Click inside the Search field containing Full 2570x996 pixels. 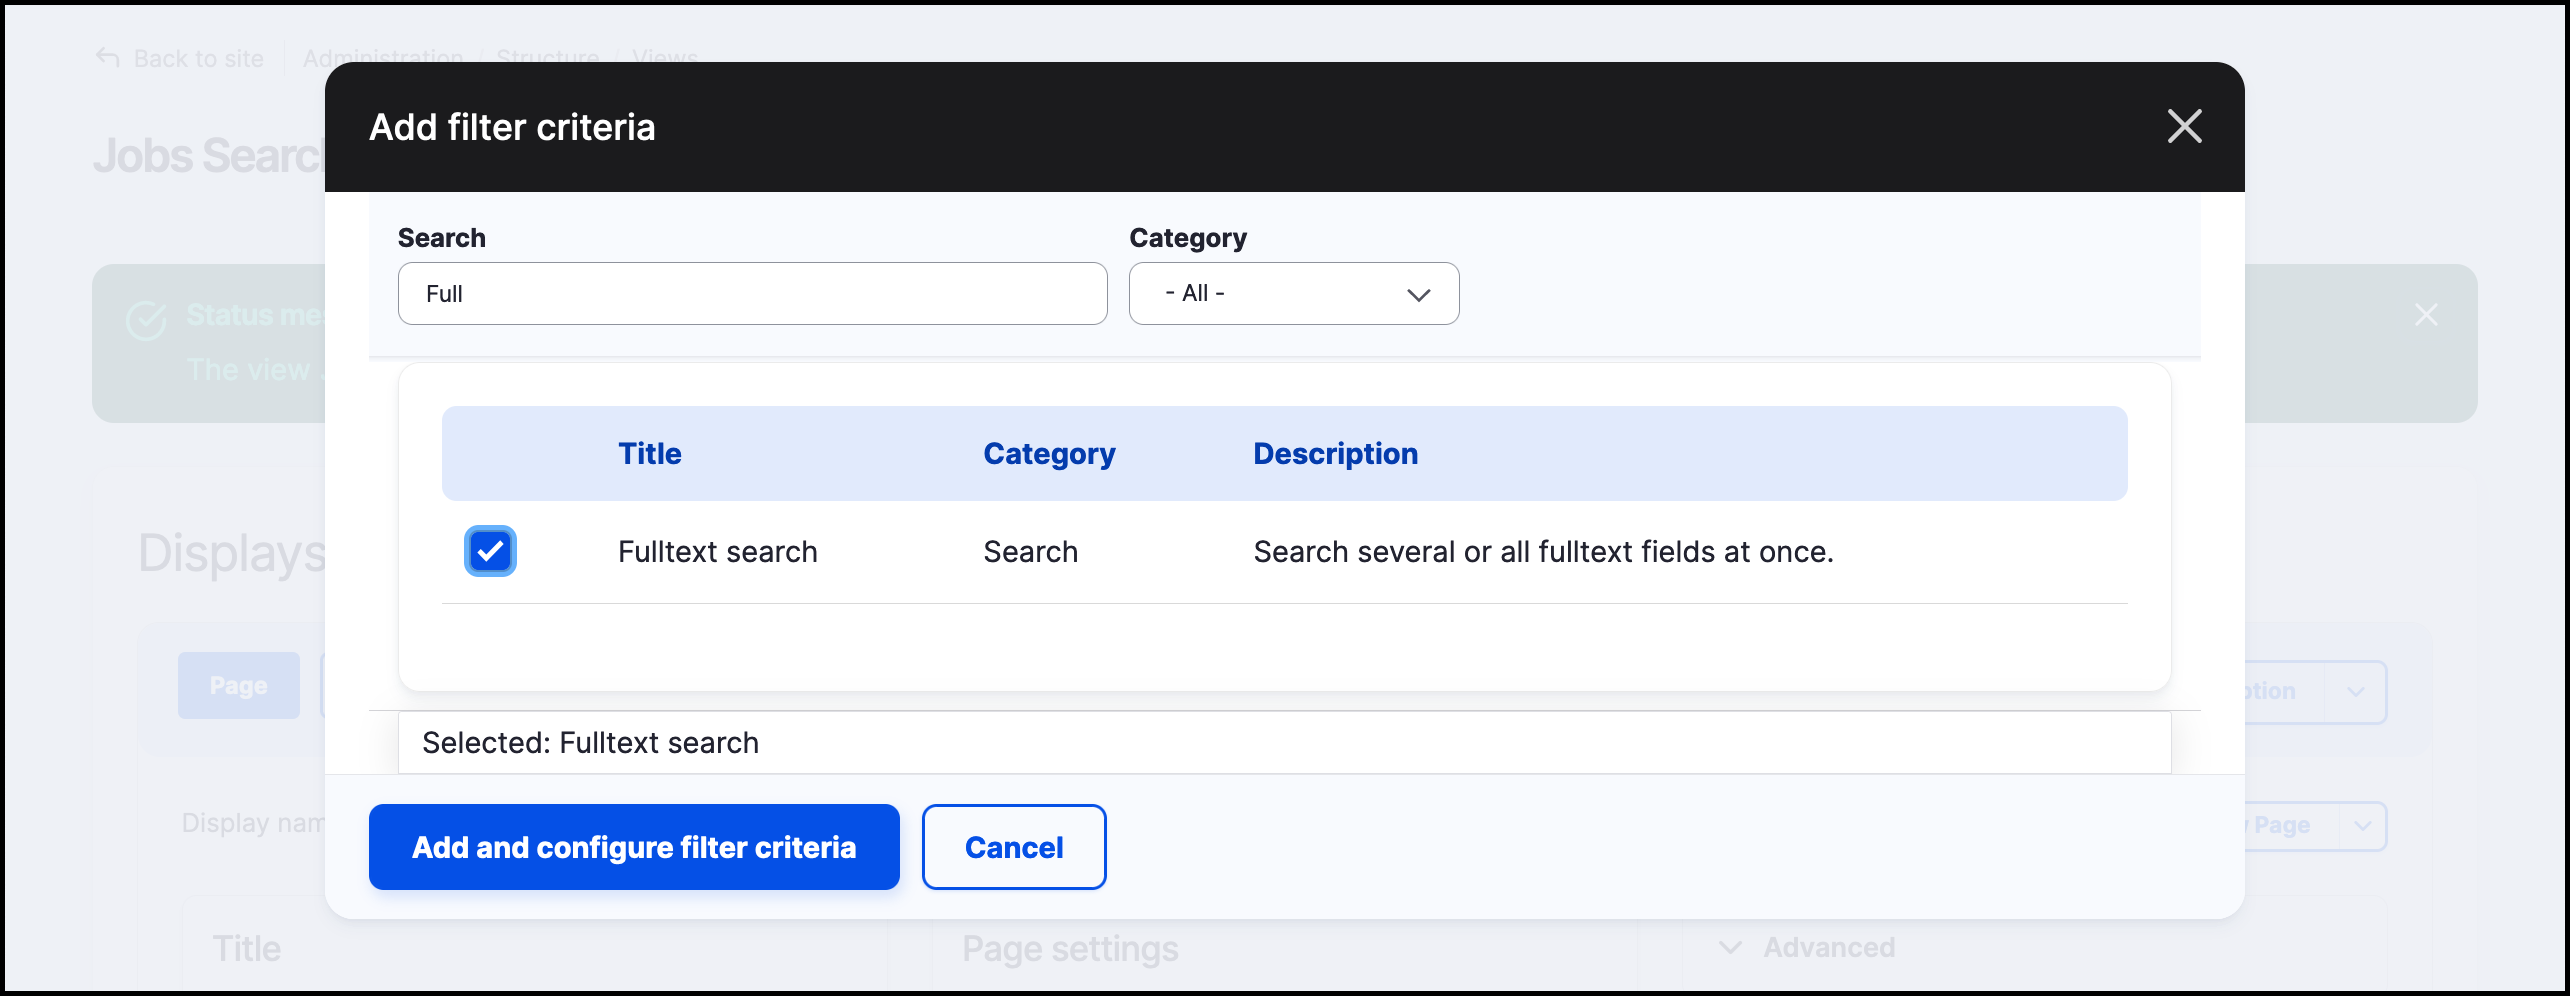(751, 293)
